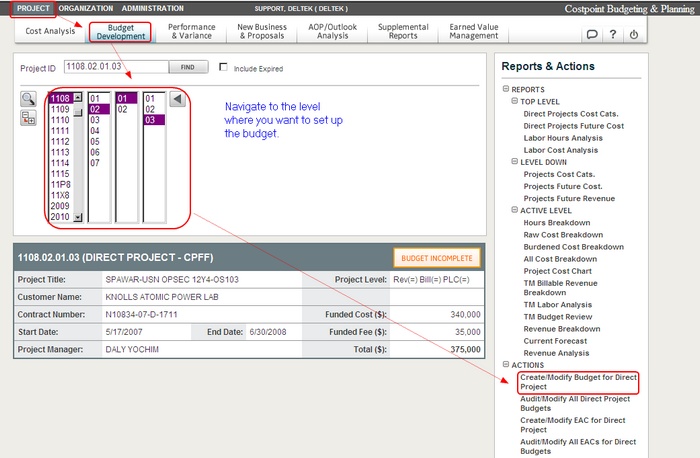Click the project list scrollbar thumb
700x458 pixels.
tap(78, 112)
